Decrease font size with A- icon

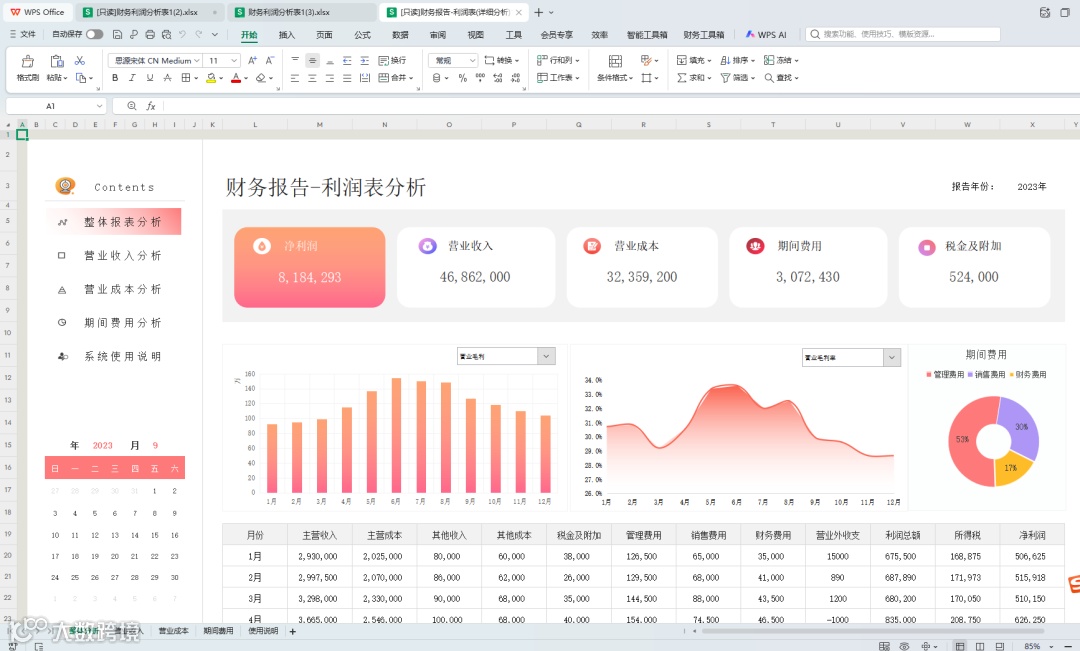click(x=269, y=61)
